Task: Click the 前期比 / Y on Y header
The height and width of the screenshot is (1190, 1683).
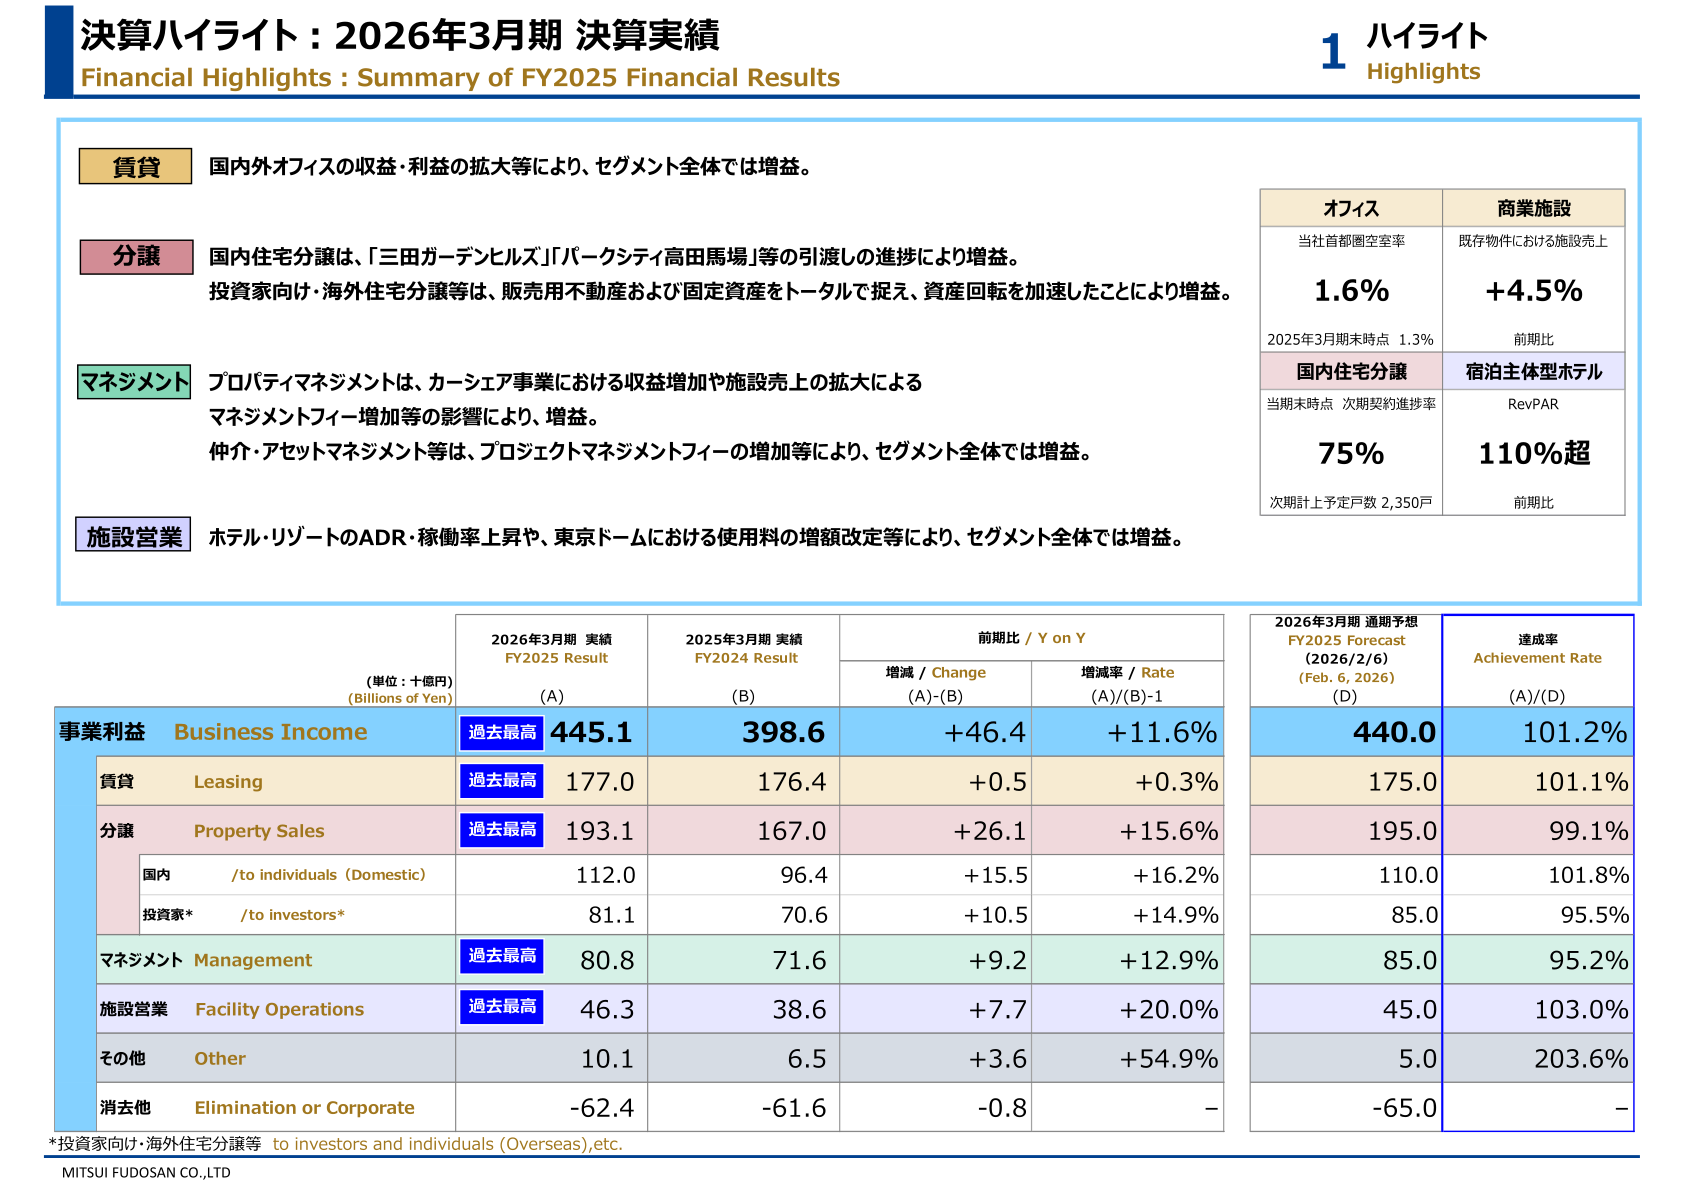Action: coord(1031,637)
